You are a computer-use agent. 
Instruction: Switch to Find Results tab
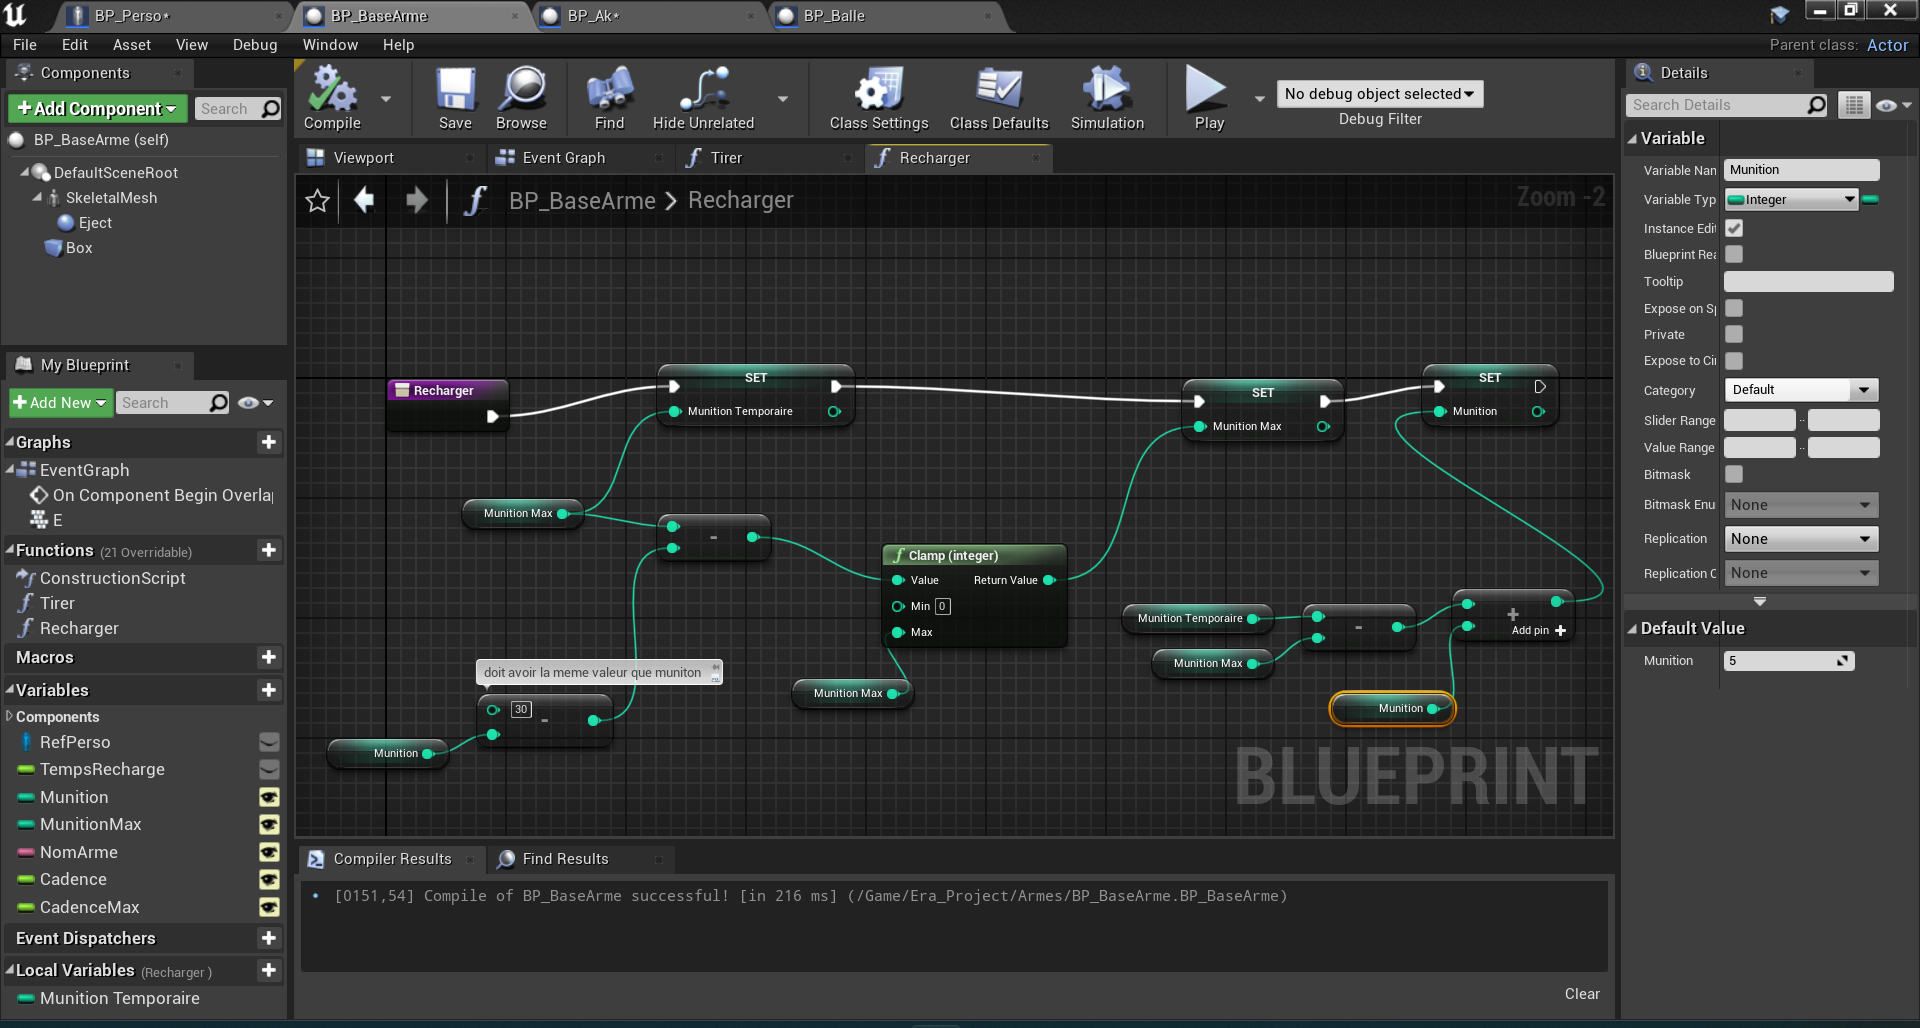click(x=565, y=859)
